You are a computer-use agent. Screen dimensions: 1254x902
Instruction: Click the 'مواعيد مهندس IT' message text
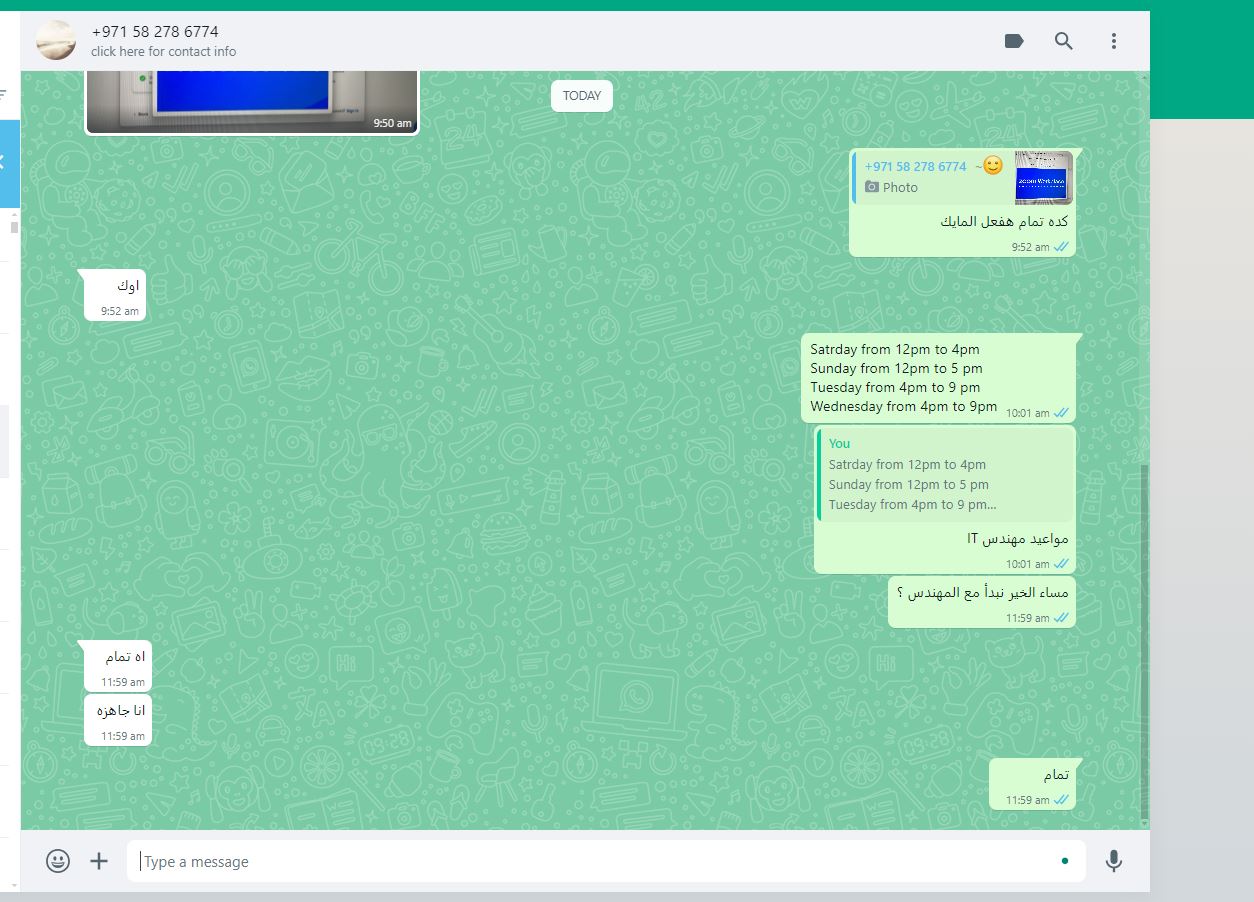coord(1017,539)
